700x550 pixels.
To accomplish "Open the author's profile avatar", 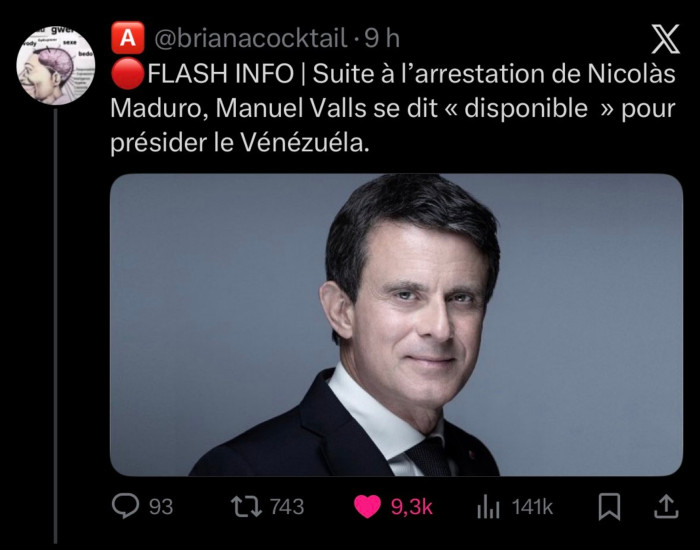I will (56, 67).
